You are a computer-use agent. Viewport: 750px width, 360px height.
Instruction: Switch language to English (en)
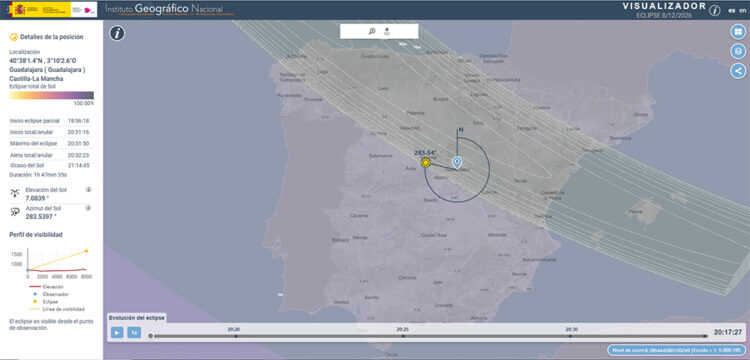(743, 11)
